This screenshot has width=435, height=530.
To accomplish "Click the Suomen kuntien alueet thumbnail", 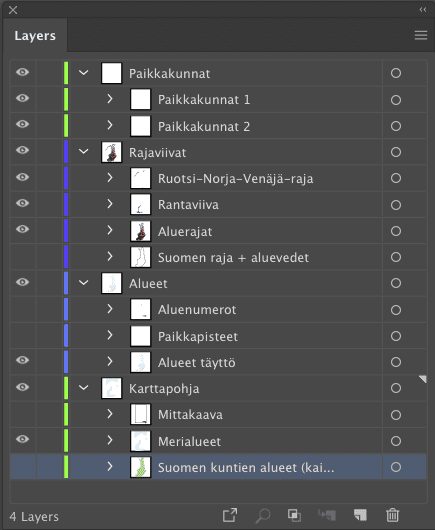I will [140, 467].
